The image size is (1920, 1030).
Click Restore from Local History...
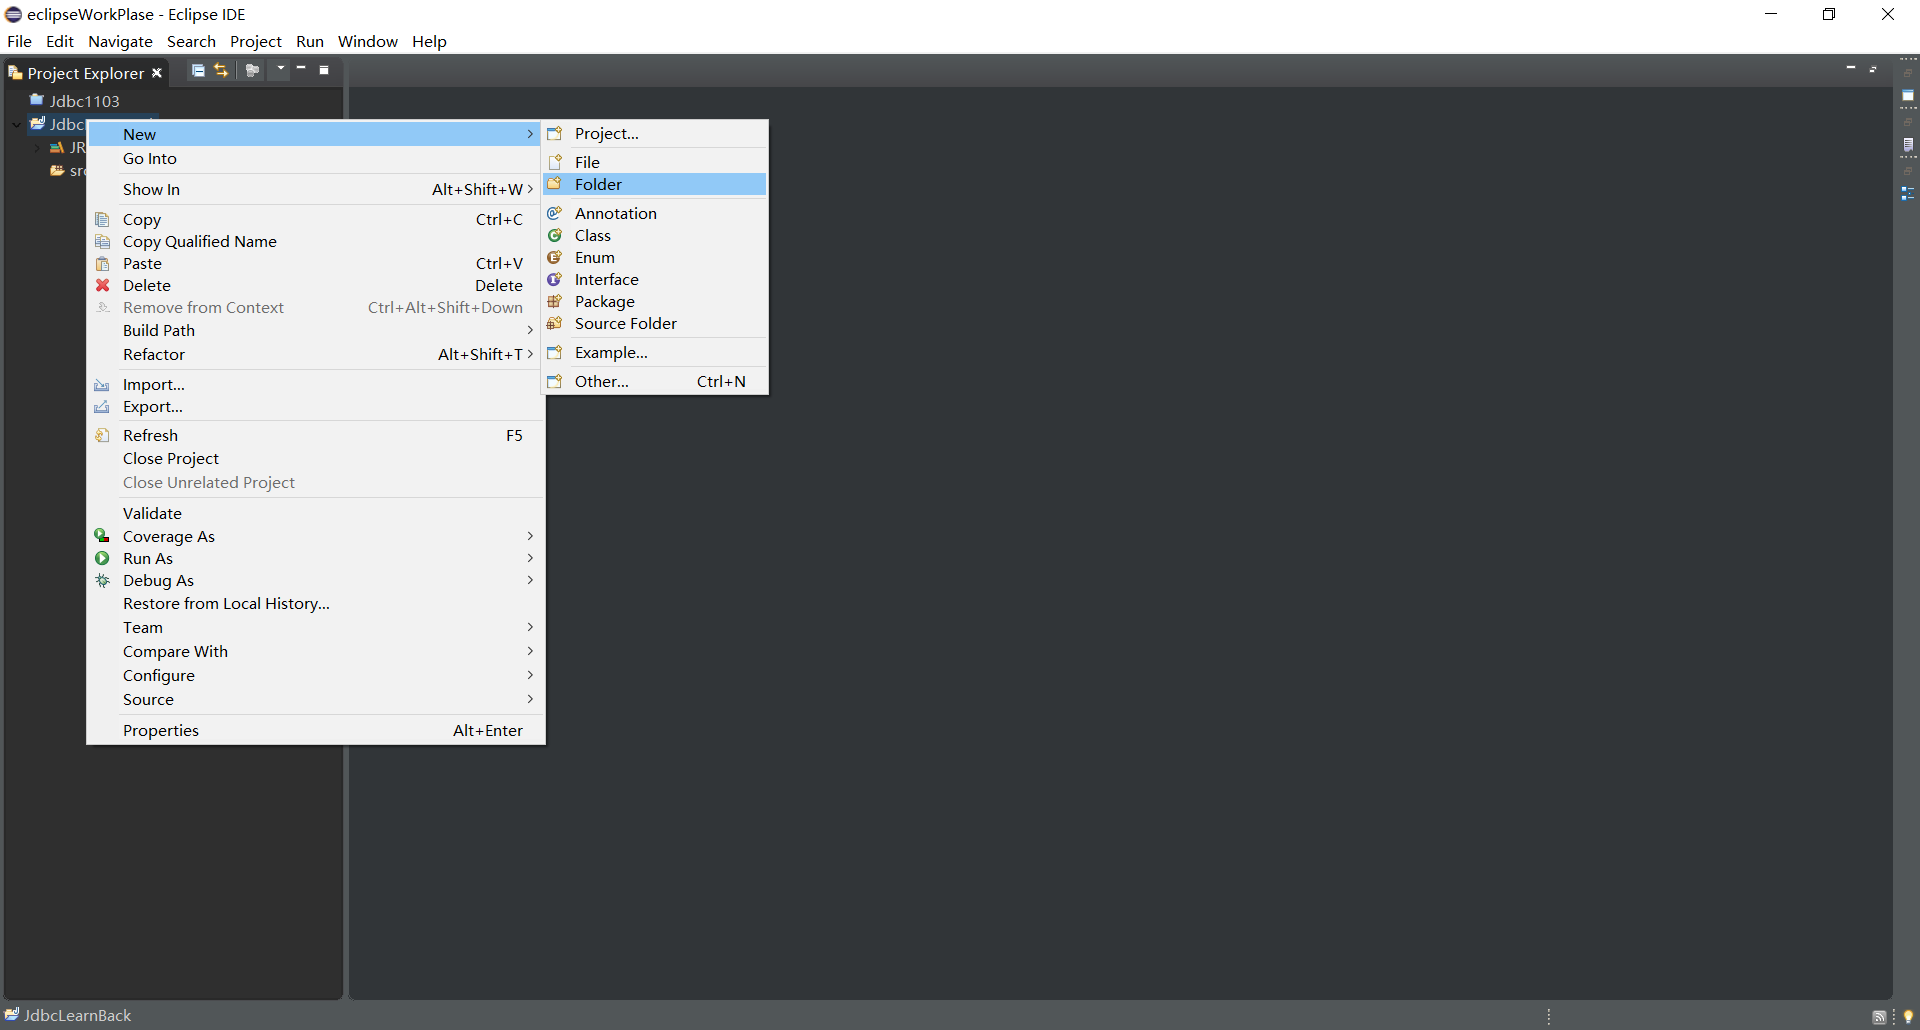point(315,603)
